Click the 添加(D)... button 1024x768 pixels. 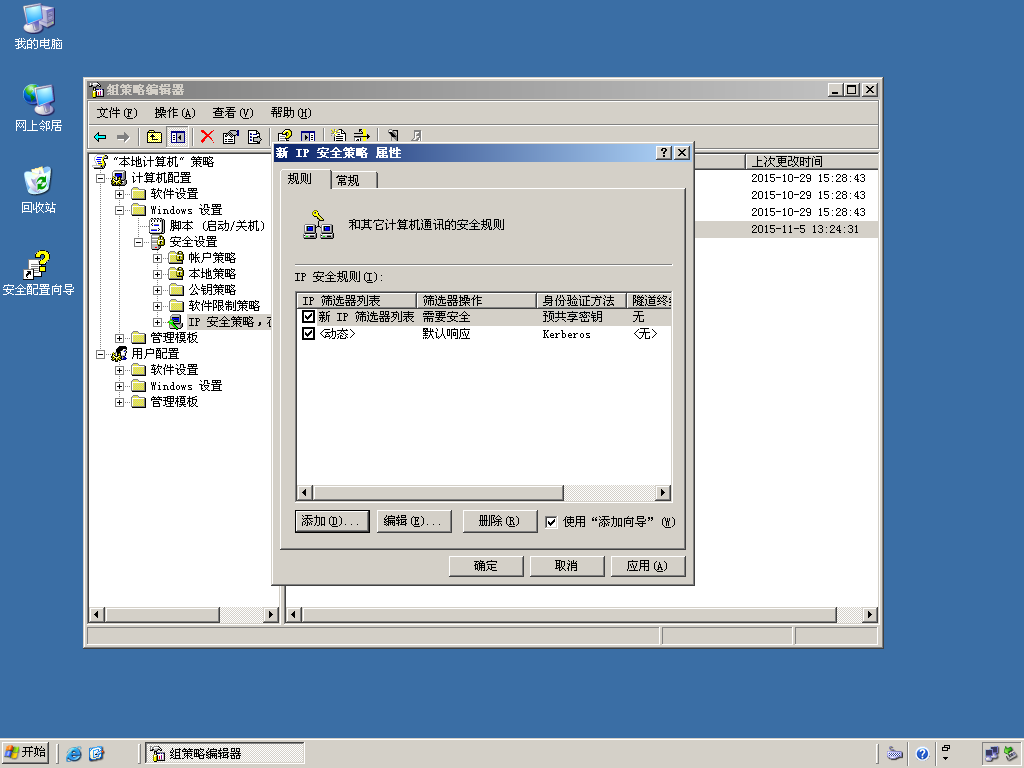(x=332, y=521)
